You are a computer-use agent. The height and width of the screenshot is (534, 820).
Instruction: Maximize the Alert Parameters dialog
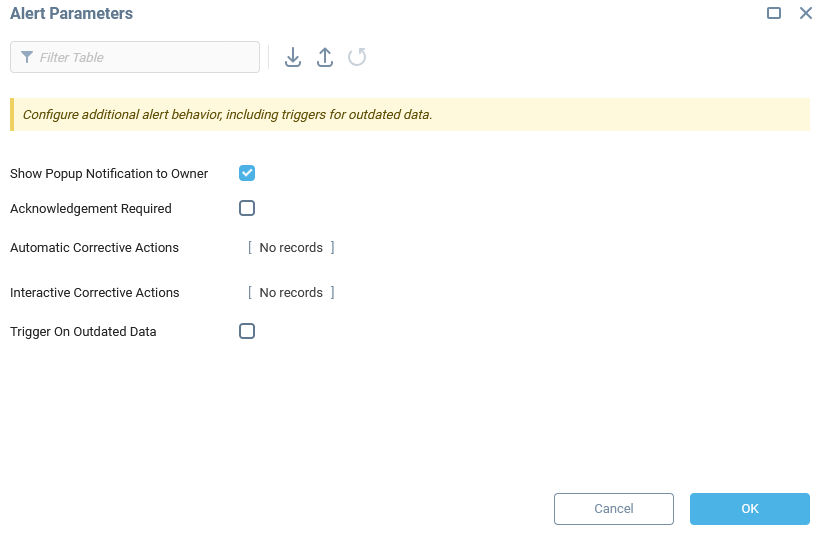click(x=774, y=13)
